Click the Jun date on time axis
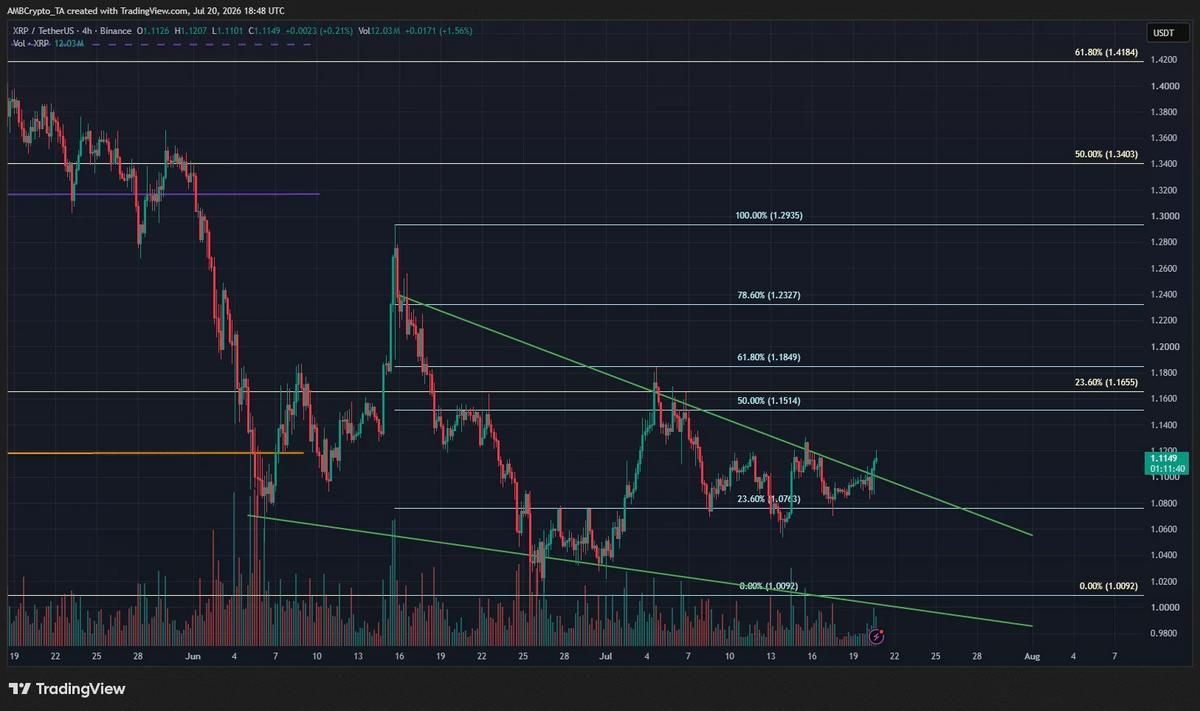 (194, 656)
